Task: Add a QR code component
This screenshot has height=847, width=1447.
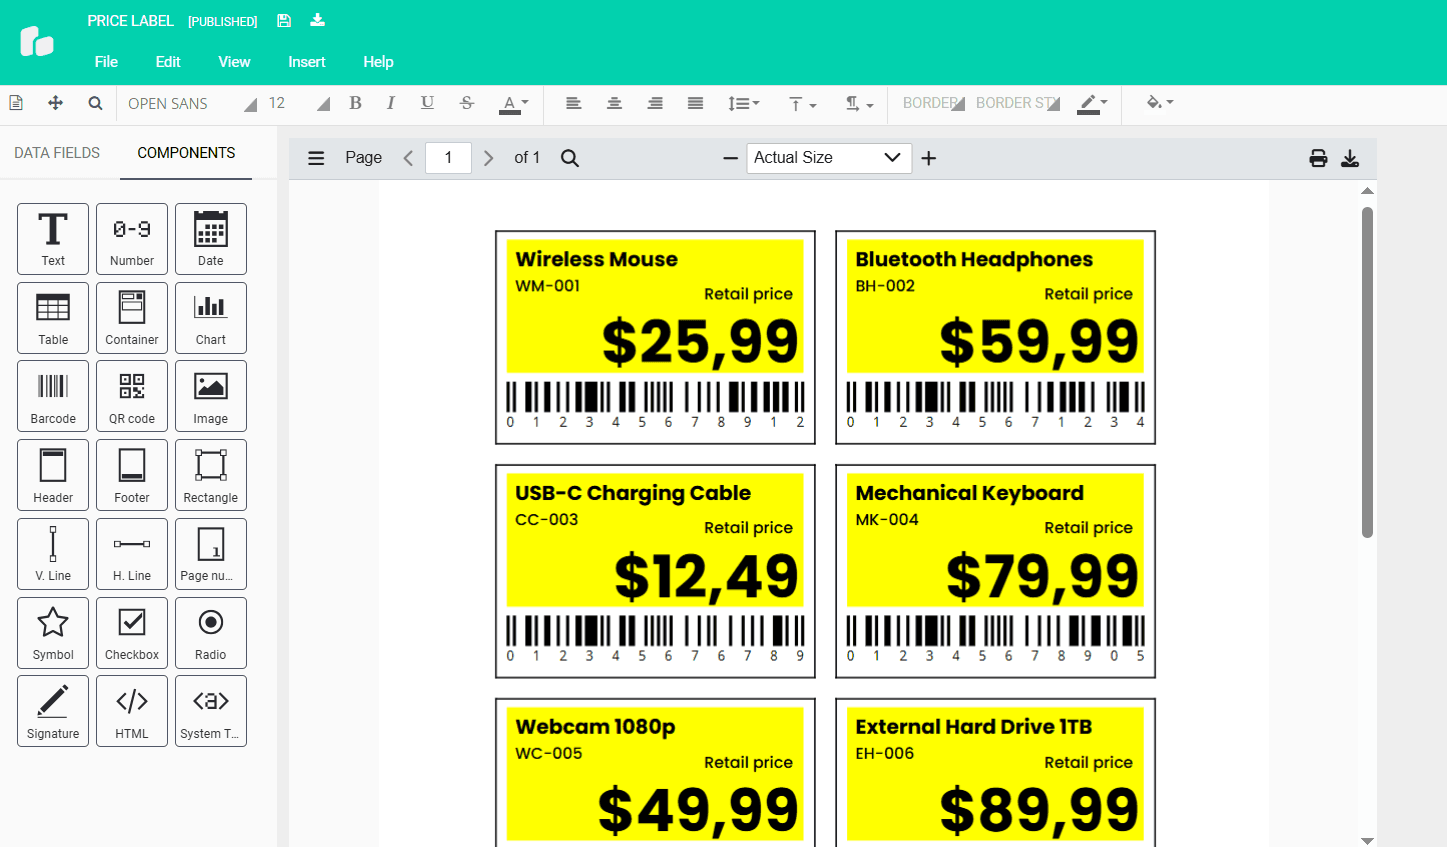Action: point(132,396)
